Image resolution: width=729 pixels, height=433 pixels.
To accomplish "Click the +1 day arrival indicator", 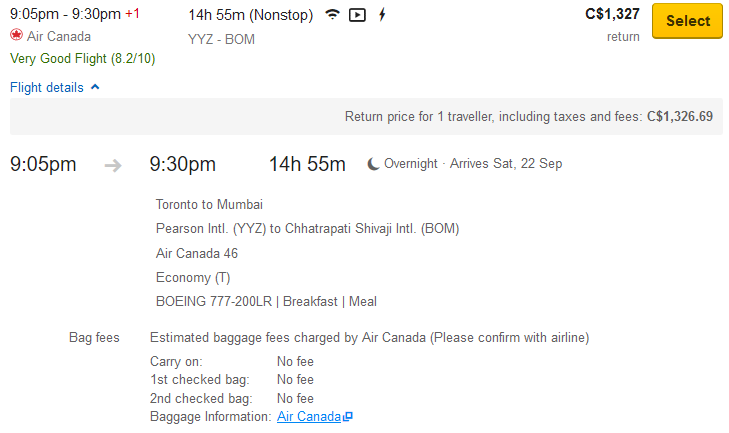I will coord(132,15).
